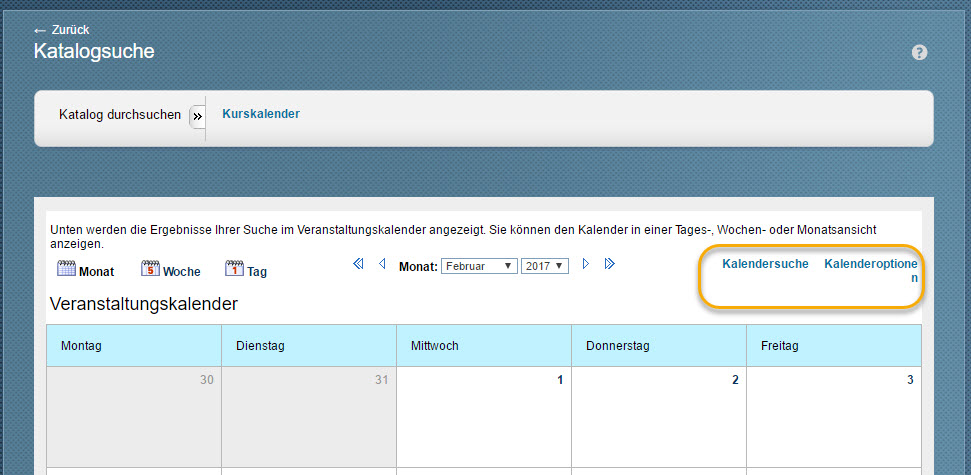Image resolution: width=971 pixels, height=475 pixels.
Task: Switch to Woche calendar view
Action: point(170,269)
